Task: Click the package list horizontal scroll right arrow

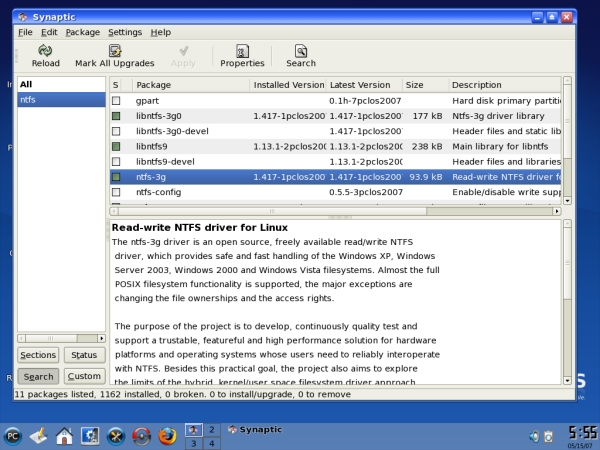Action: pyautogui.click(x=557, y=211)
